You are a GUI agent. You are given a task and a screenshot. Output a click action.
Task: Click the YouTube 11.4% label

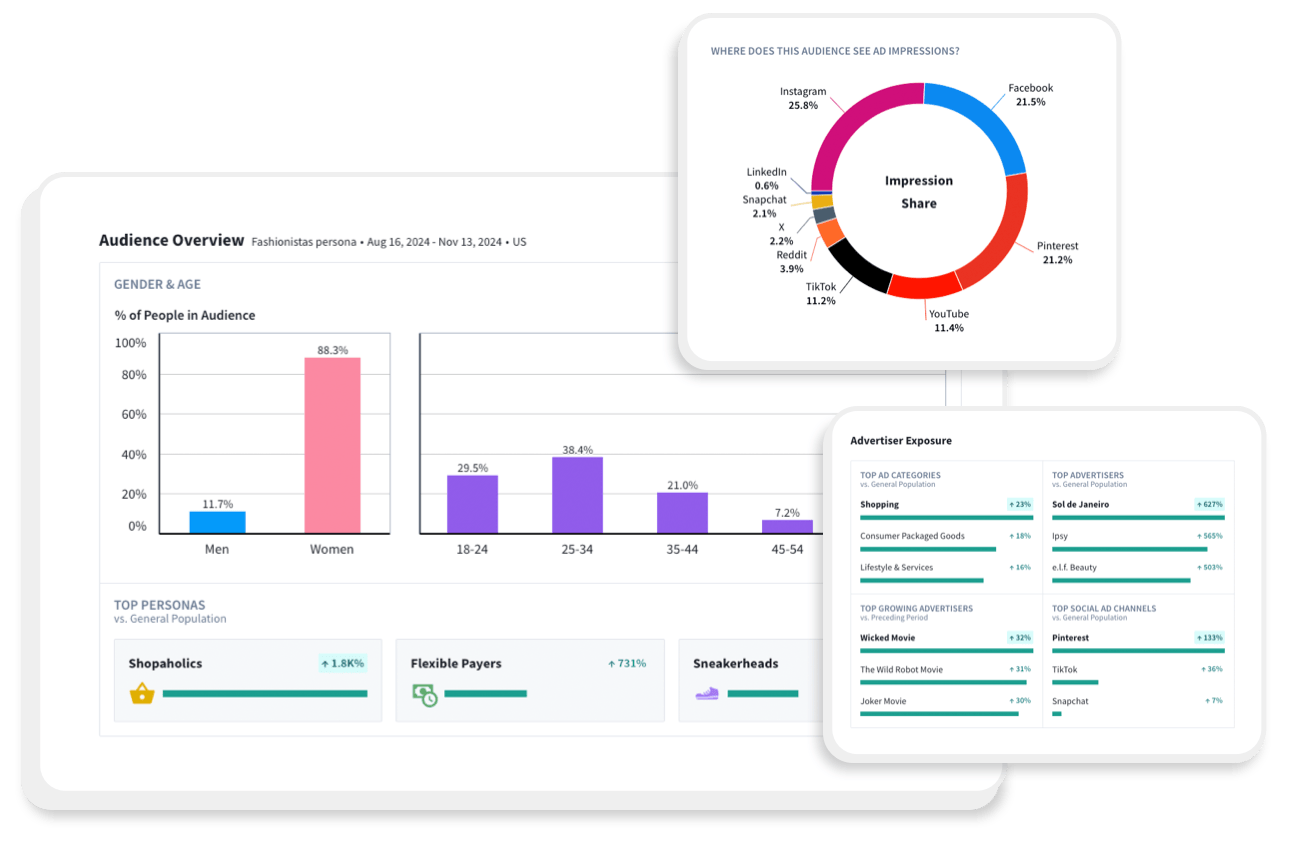(948, 321)
